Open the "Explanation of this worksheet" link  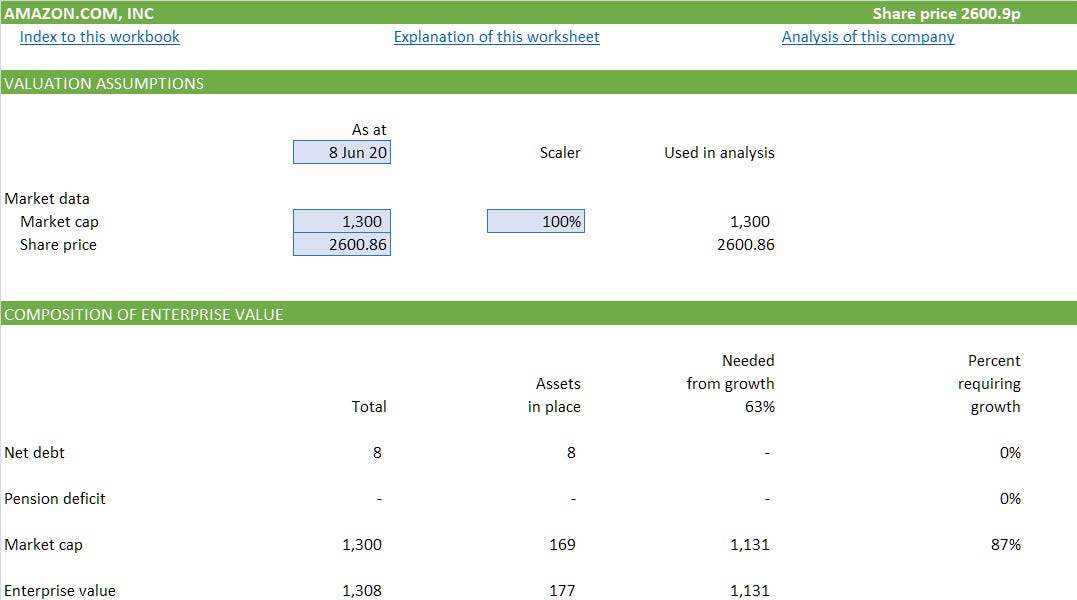click(496, 36)
